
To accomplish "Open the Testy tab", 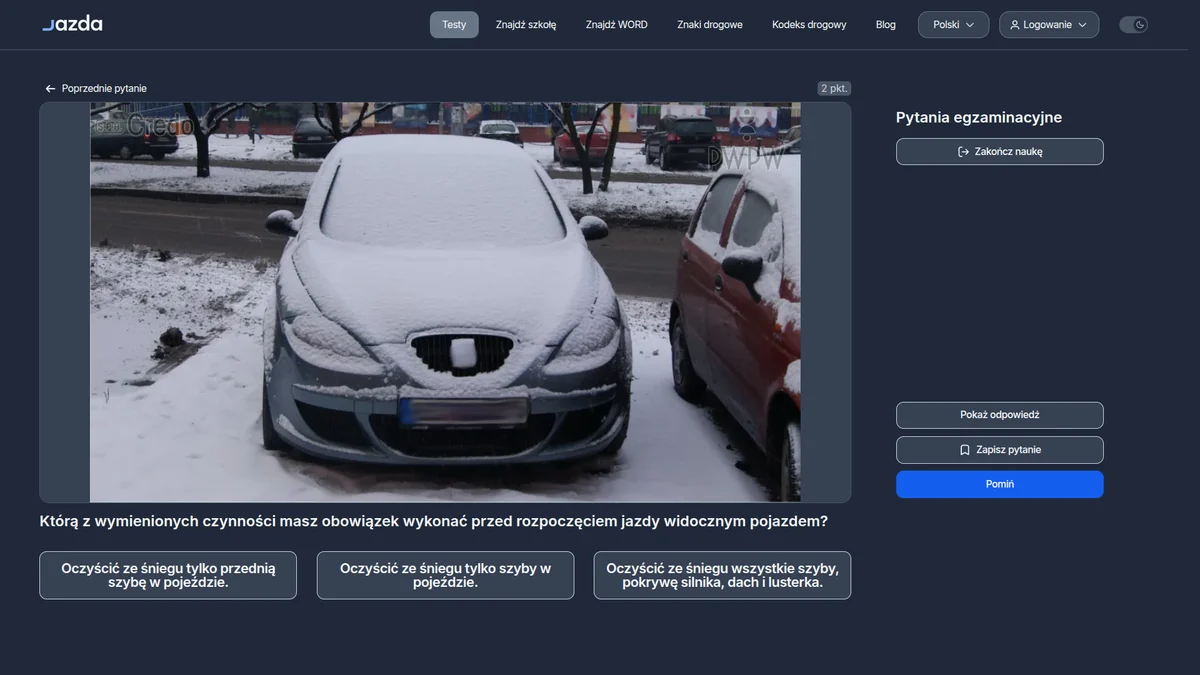I will click(x=454, y=25).
